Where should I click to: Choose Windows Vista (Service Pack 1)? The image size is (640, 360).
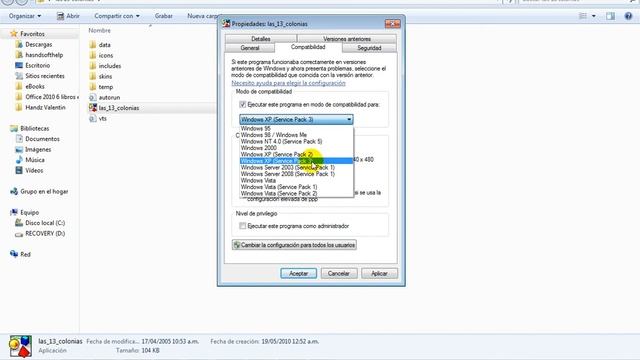[x=296, y=187]
